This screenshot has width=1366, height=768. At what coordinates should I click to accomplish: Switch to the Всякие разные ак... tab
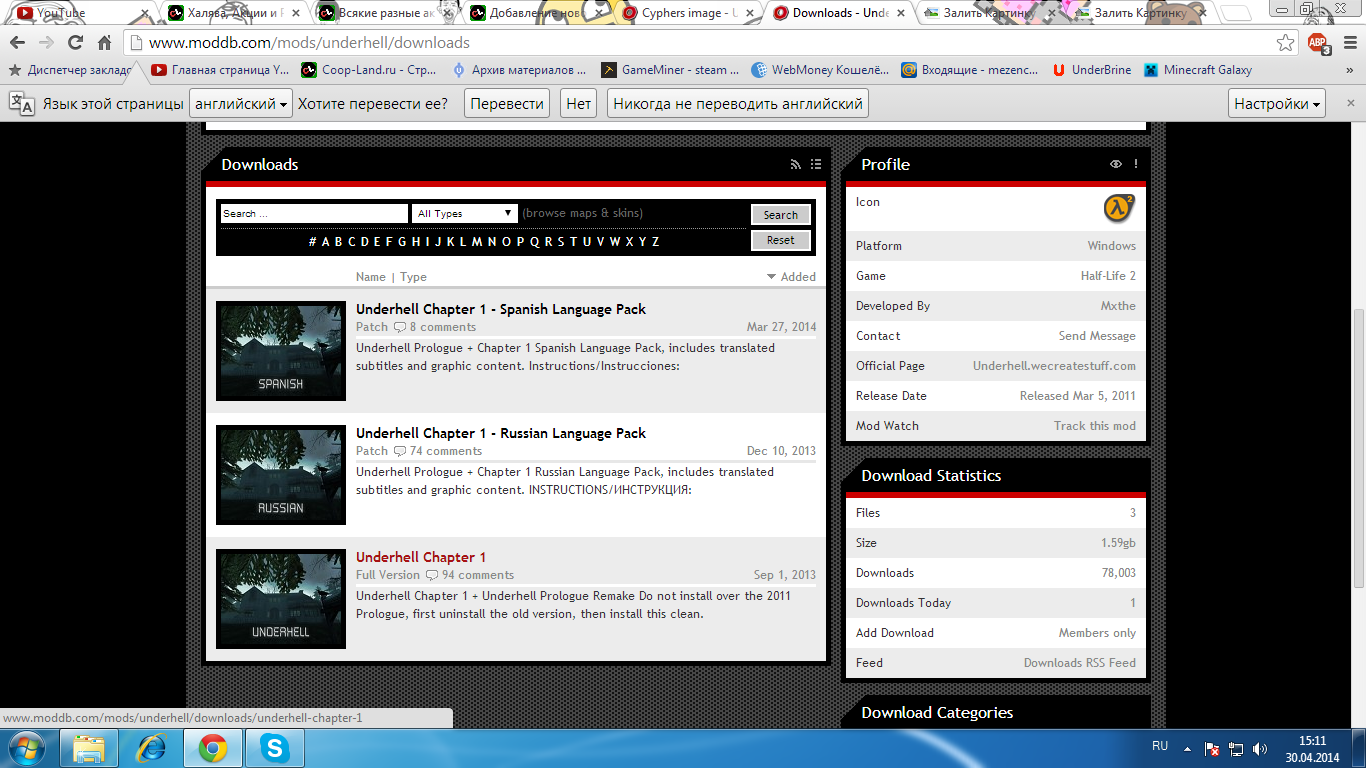[x=387, y=13]
